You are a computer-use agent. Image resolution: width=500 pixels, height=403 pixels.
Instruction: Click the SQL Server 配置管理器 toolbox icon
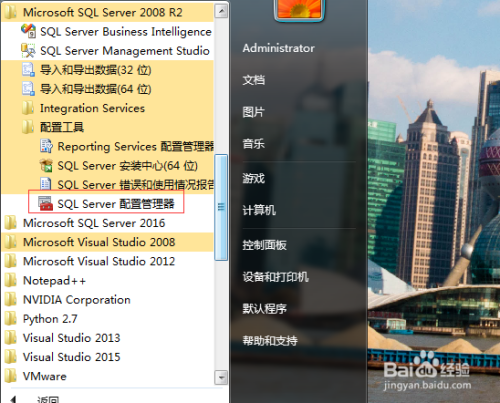pos(45,203)
